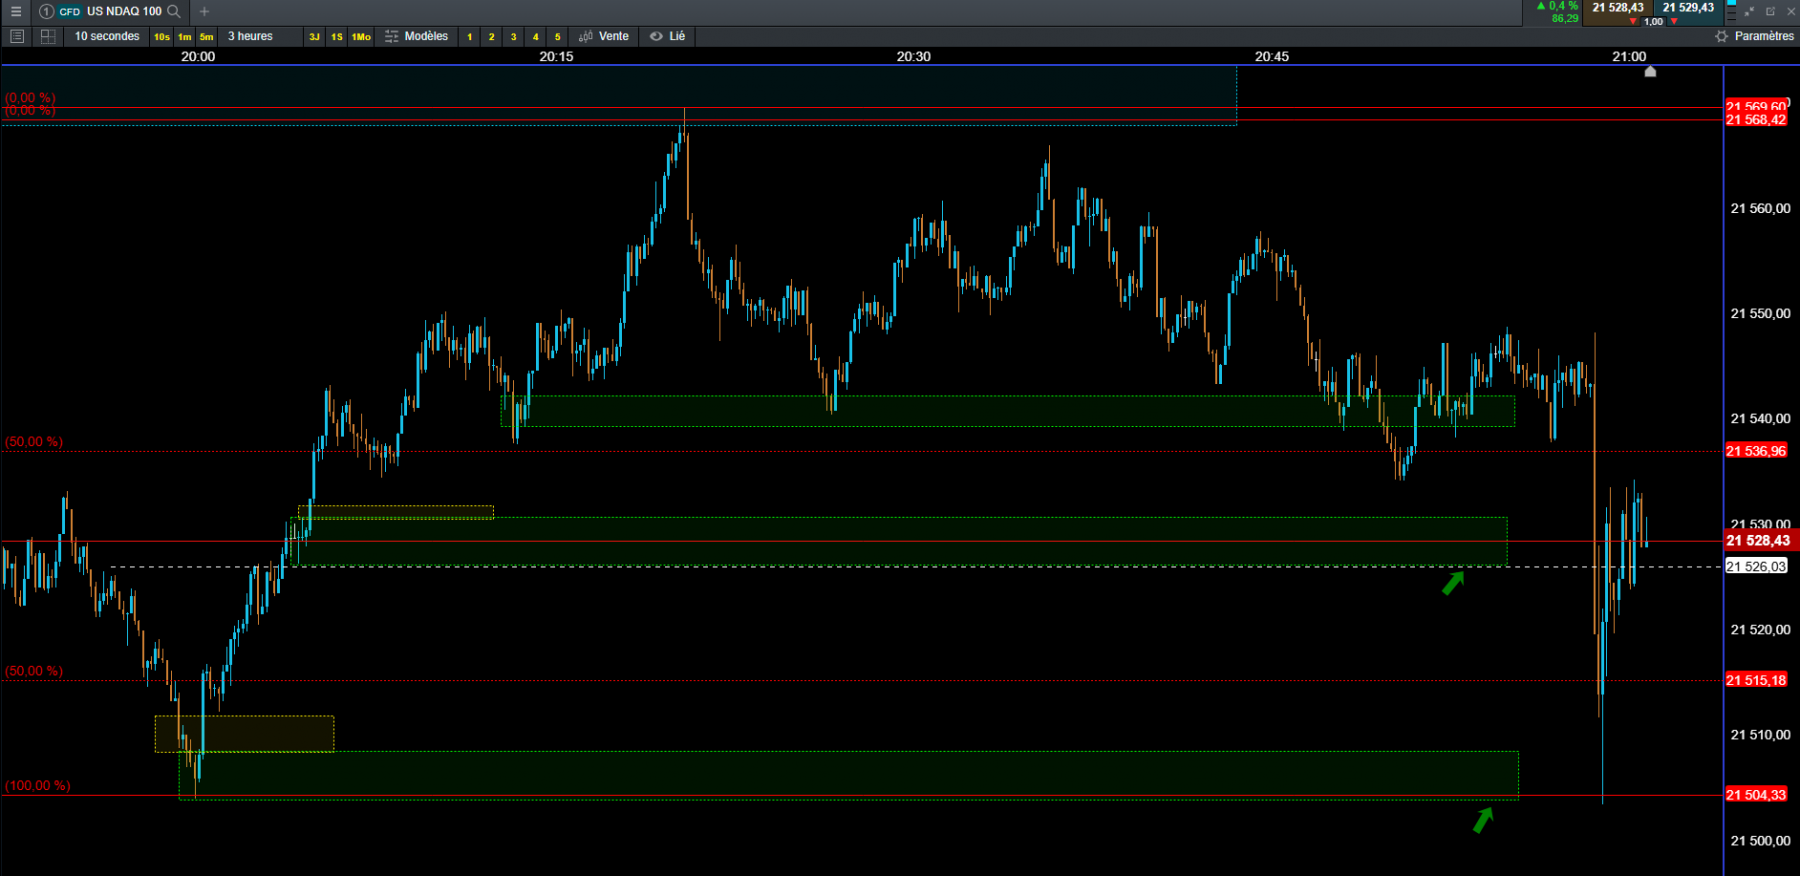Click the circled number 1 group icon
This screenshot has height=876, width=1800.
coord(46,11)
